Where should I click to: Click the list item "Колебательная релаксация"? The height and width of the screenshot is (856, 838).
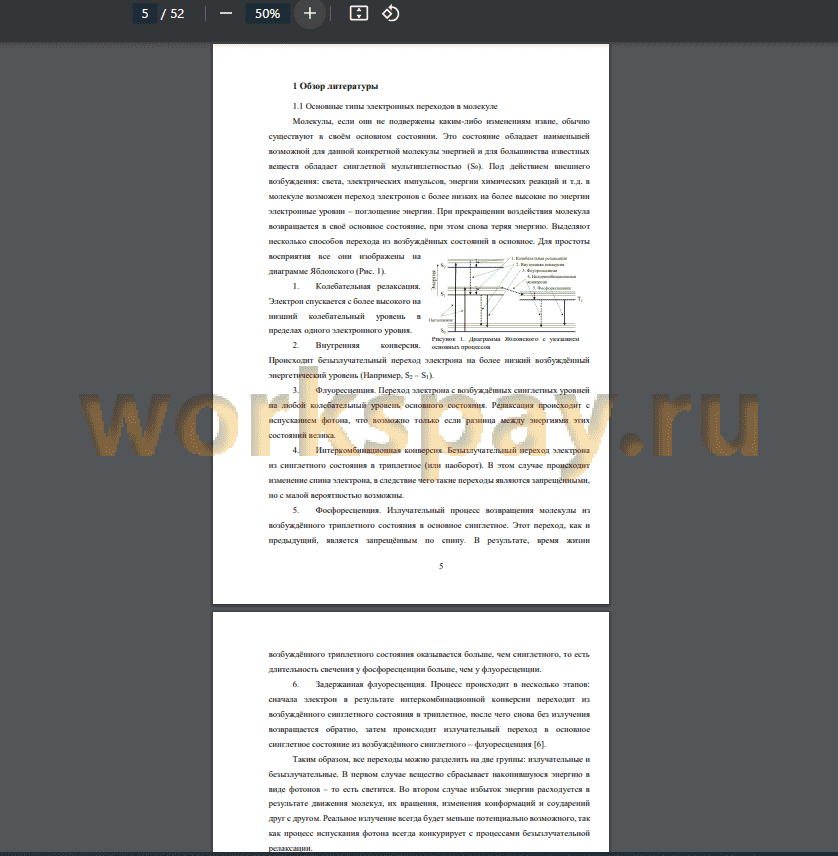[x=367, y=286]
